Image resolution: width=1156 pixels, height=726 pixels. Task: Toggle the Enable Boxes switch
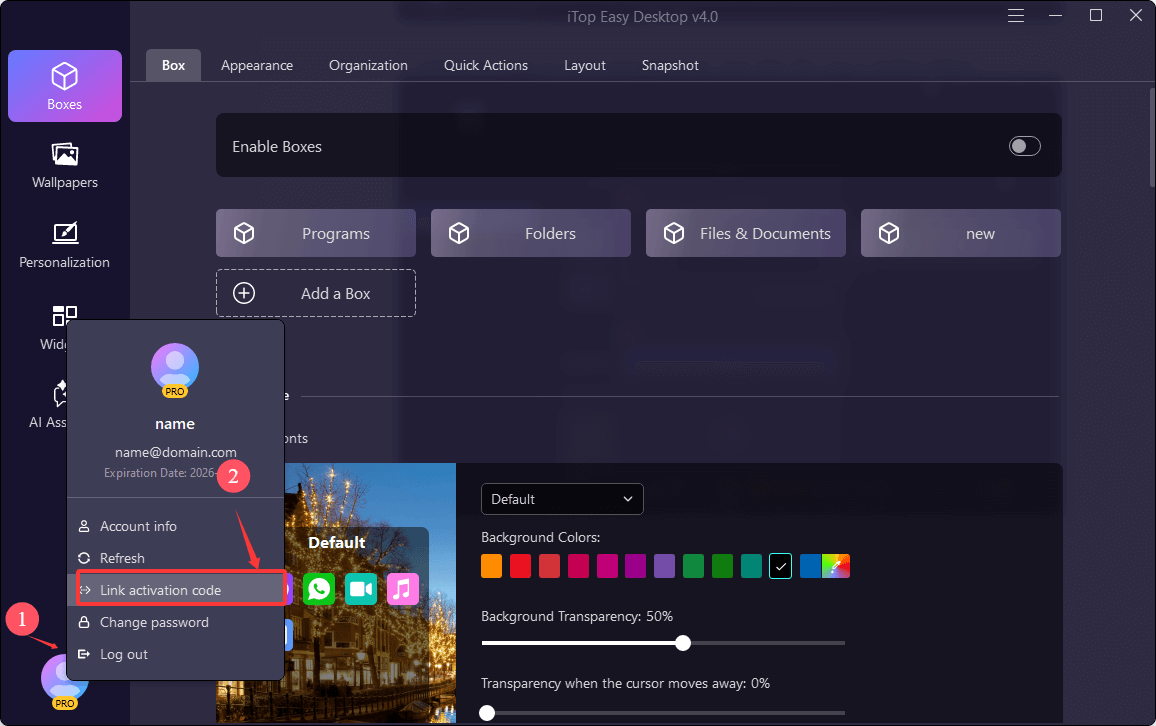1024,147
